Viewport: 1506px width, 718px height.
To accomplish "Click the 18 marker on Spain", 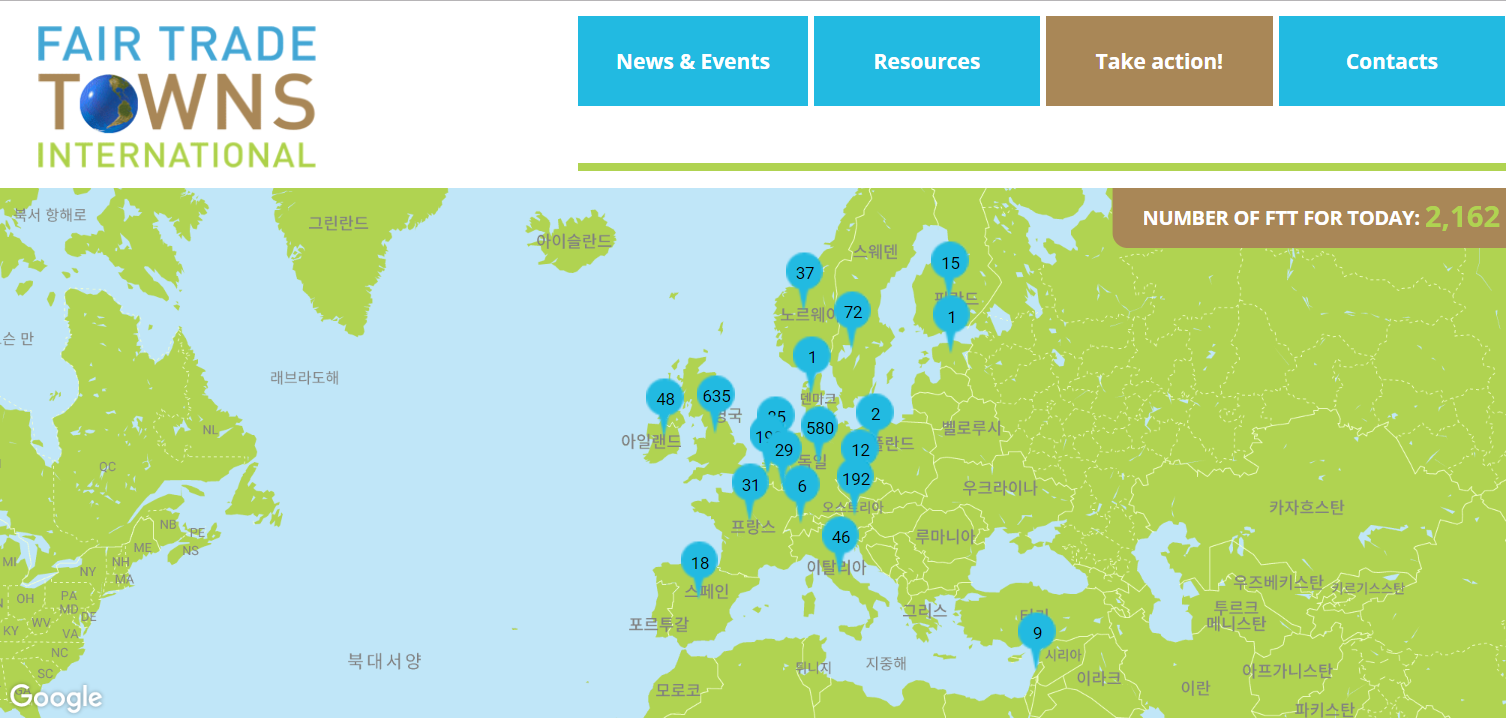I will click(x=699, y=563).
